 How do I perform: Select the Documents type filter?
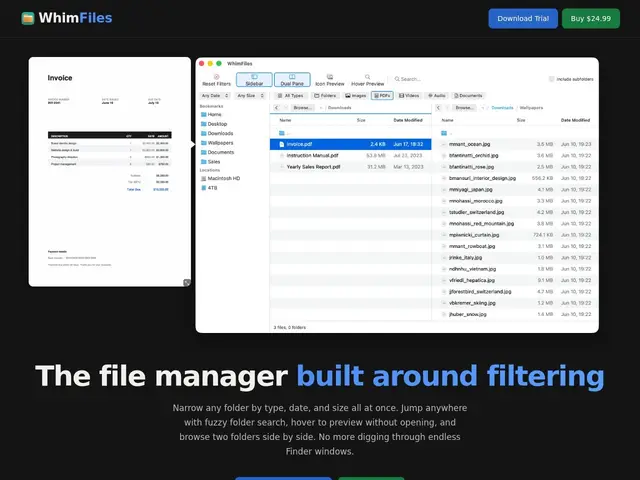(x=468, y=96)
